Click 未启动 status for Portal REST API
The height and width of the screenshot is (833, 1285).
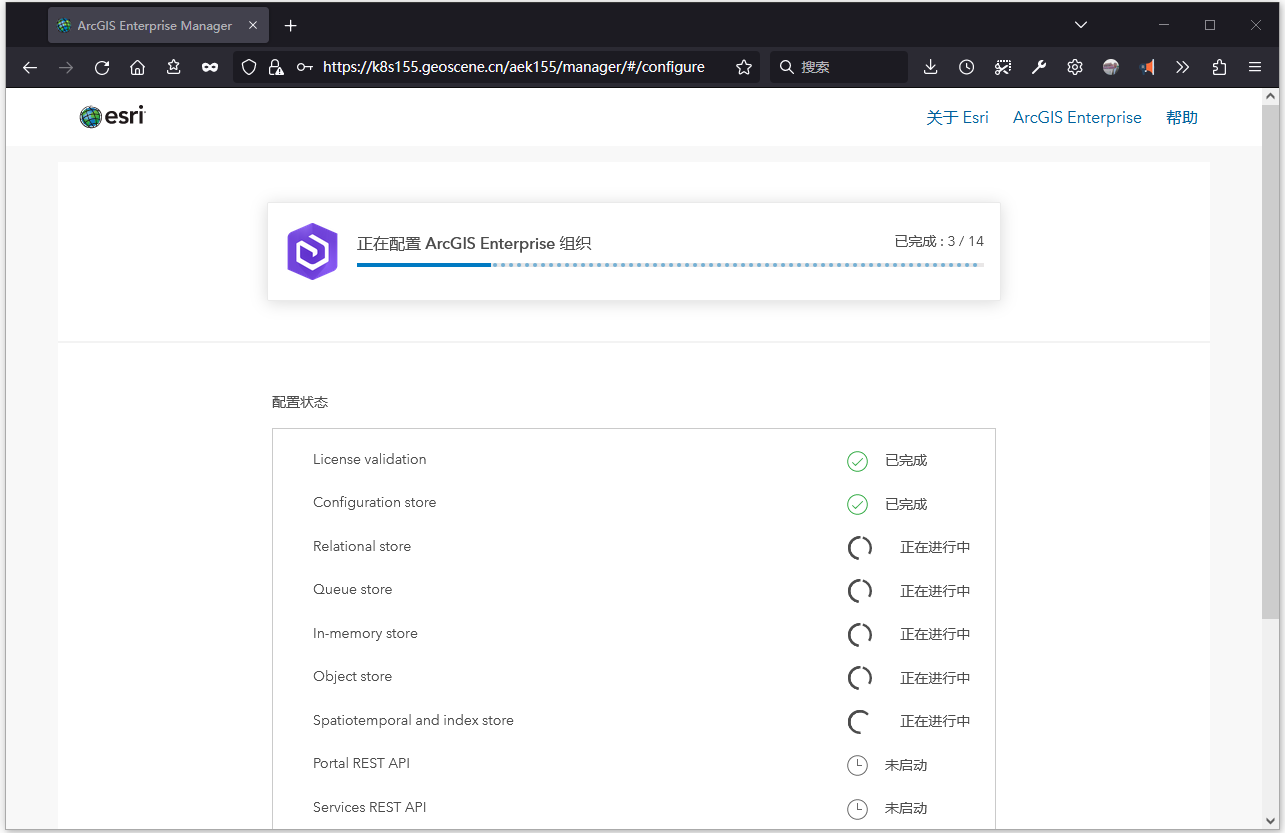point(906,765)
